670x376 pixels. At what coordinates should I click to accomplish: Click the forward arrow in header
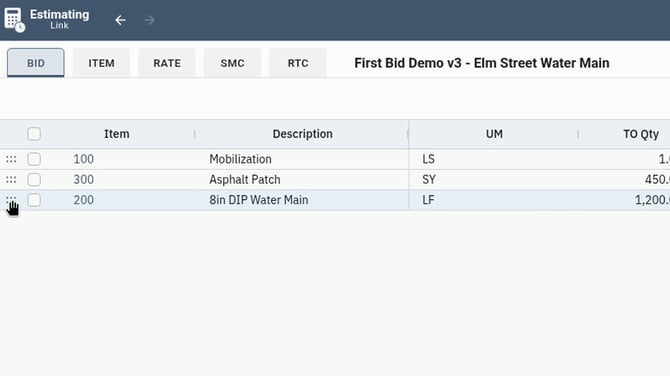point(150,20)
